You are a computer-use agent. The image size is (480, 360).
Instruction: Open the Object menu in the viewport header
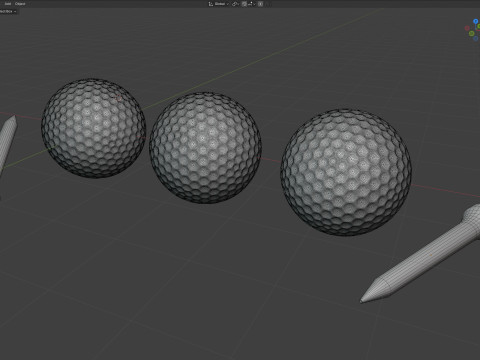[20, 4]
